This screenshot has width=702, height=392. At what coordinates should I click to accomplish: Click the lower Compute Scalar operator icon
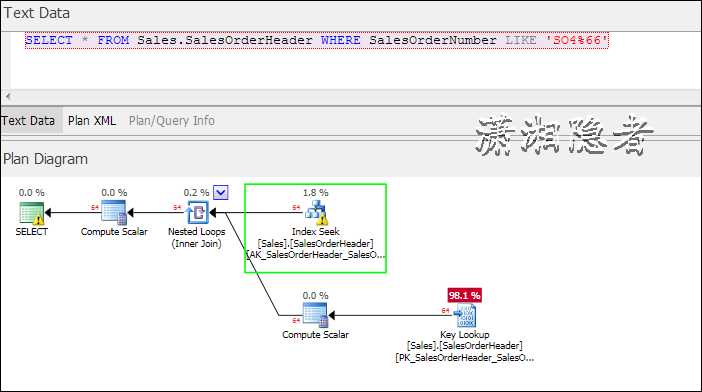click(316, 315)
